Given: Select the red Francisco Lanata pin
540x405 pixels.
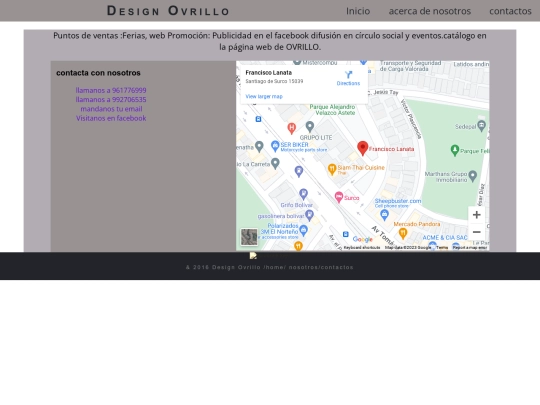Looking at the screenshot, I should [x=362, y=148].
